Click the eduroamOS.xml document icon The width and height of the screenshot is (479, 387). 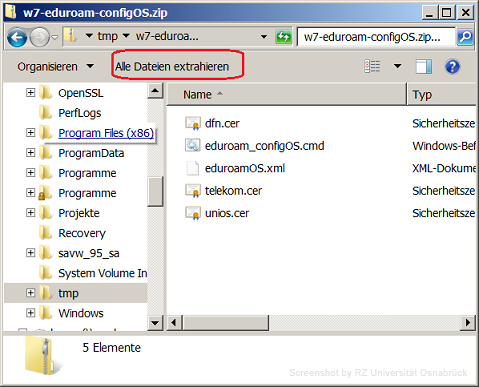pos(193,168)
